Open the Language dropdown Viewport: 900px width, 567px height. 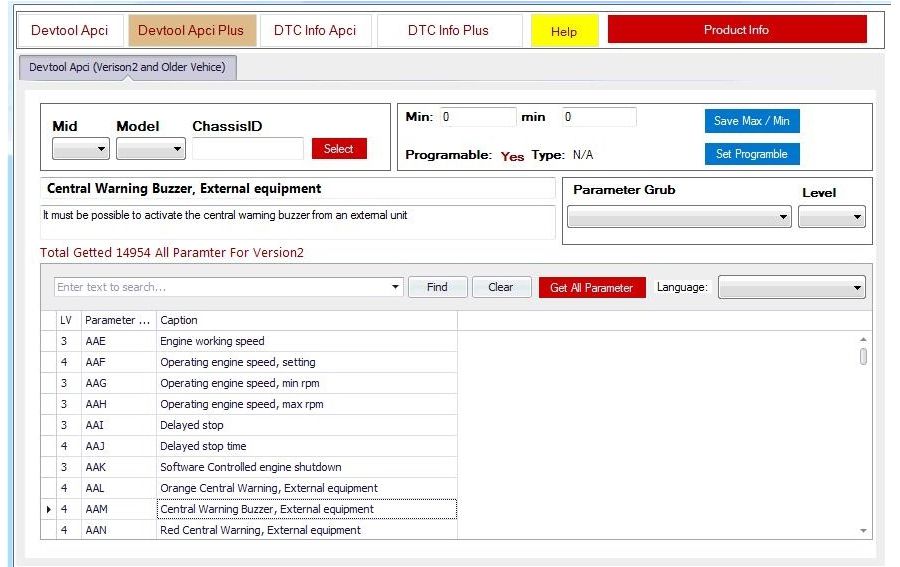coord(791,288)
